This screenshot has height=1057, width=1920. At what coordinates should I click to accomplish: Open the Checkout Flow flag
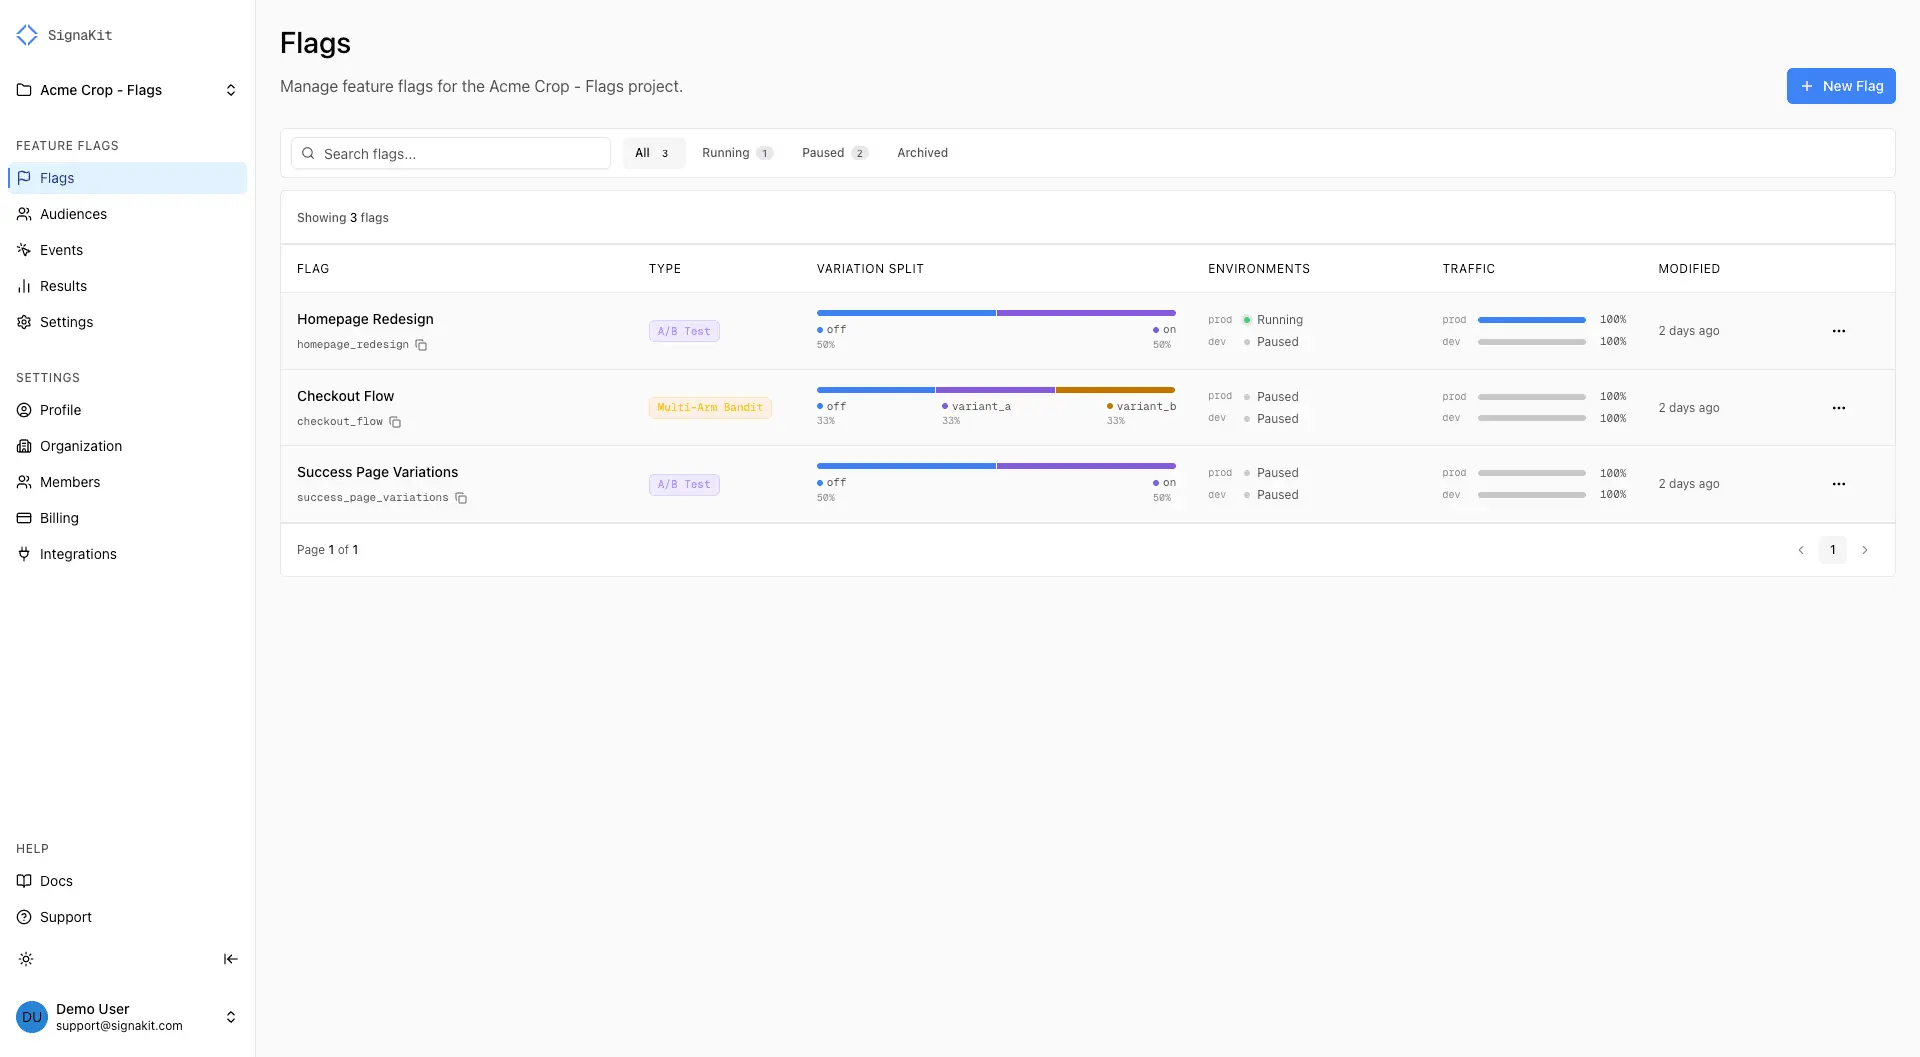(x=345, y=396)
